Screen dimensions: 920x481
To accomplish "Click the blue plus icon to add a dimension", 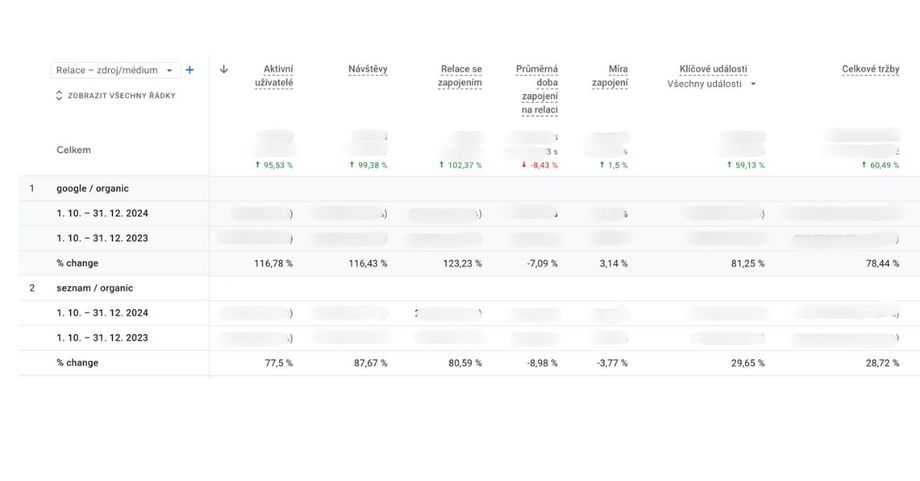I will [x=190, y=70].
